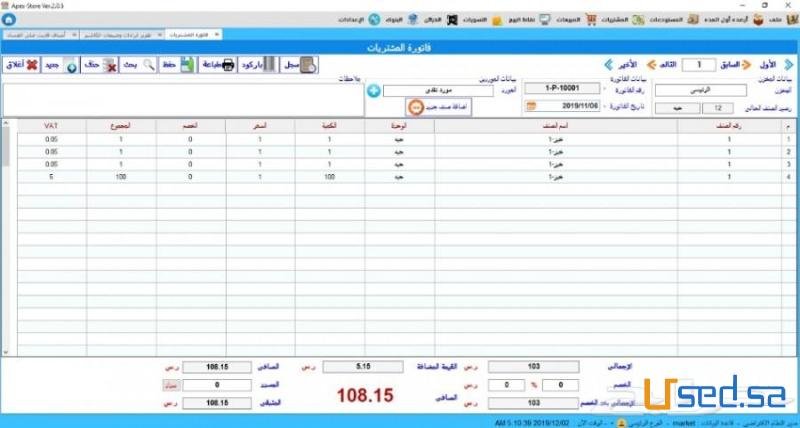Image resolution: width=800 pixels, height=428 pixels.
Task: Click the الوحدة (unit) column header
Action: [399, 127]
